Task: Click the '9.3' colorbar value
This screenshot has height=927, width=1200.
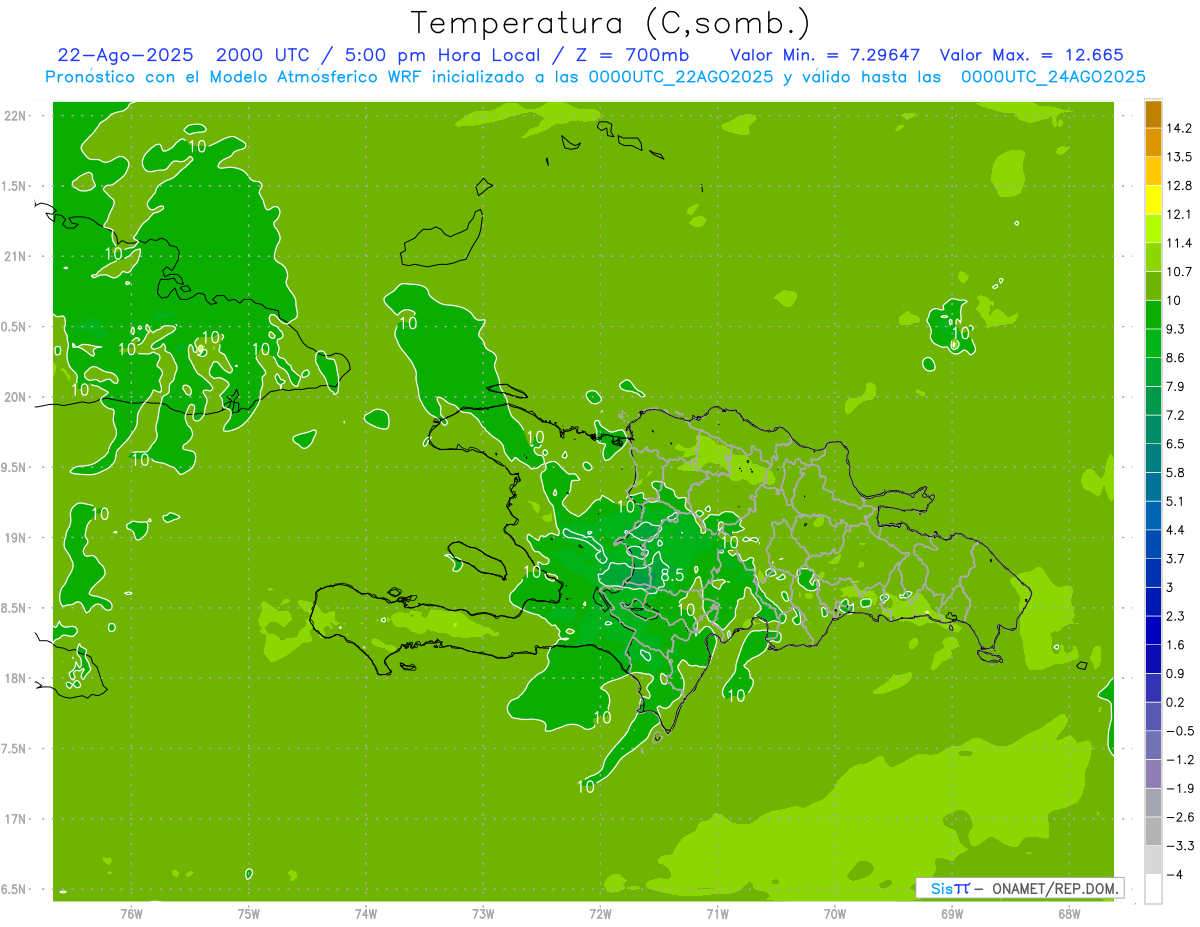Action: click(x=1176, y=329)
